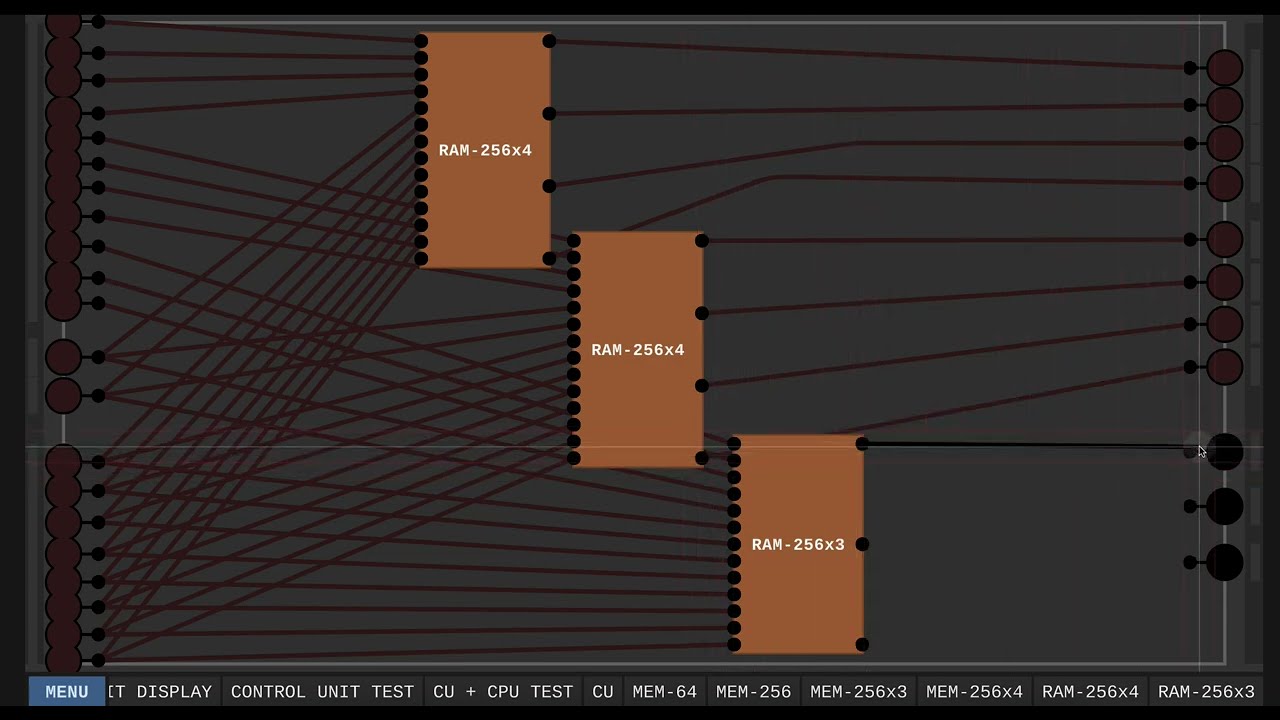Viewport: 1280px width, 720px height.
Task: Click the topmost output pin of upper RAM-256x4
Action: click(x=549, y=41)
